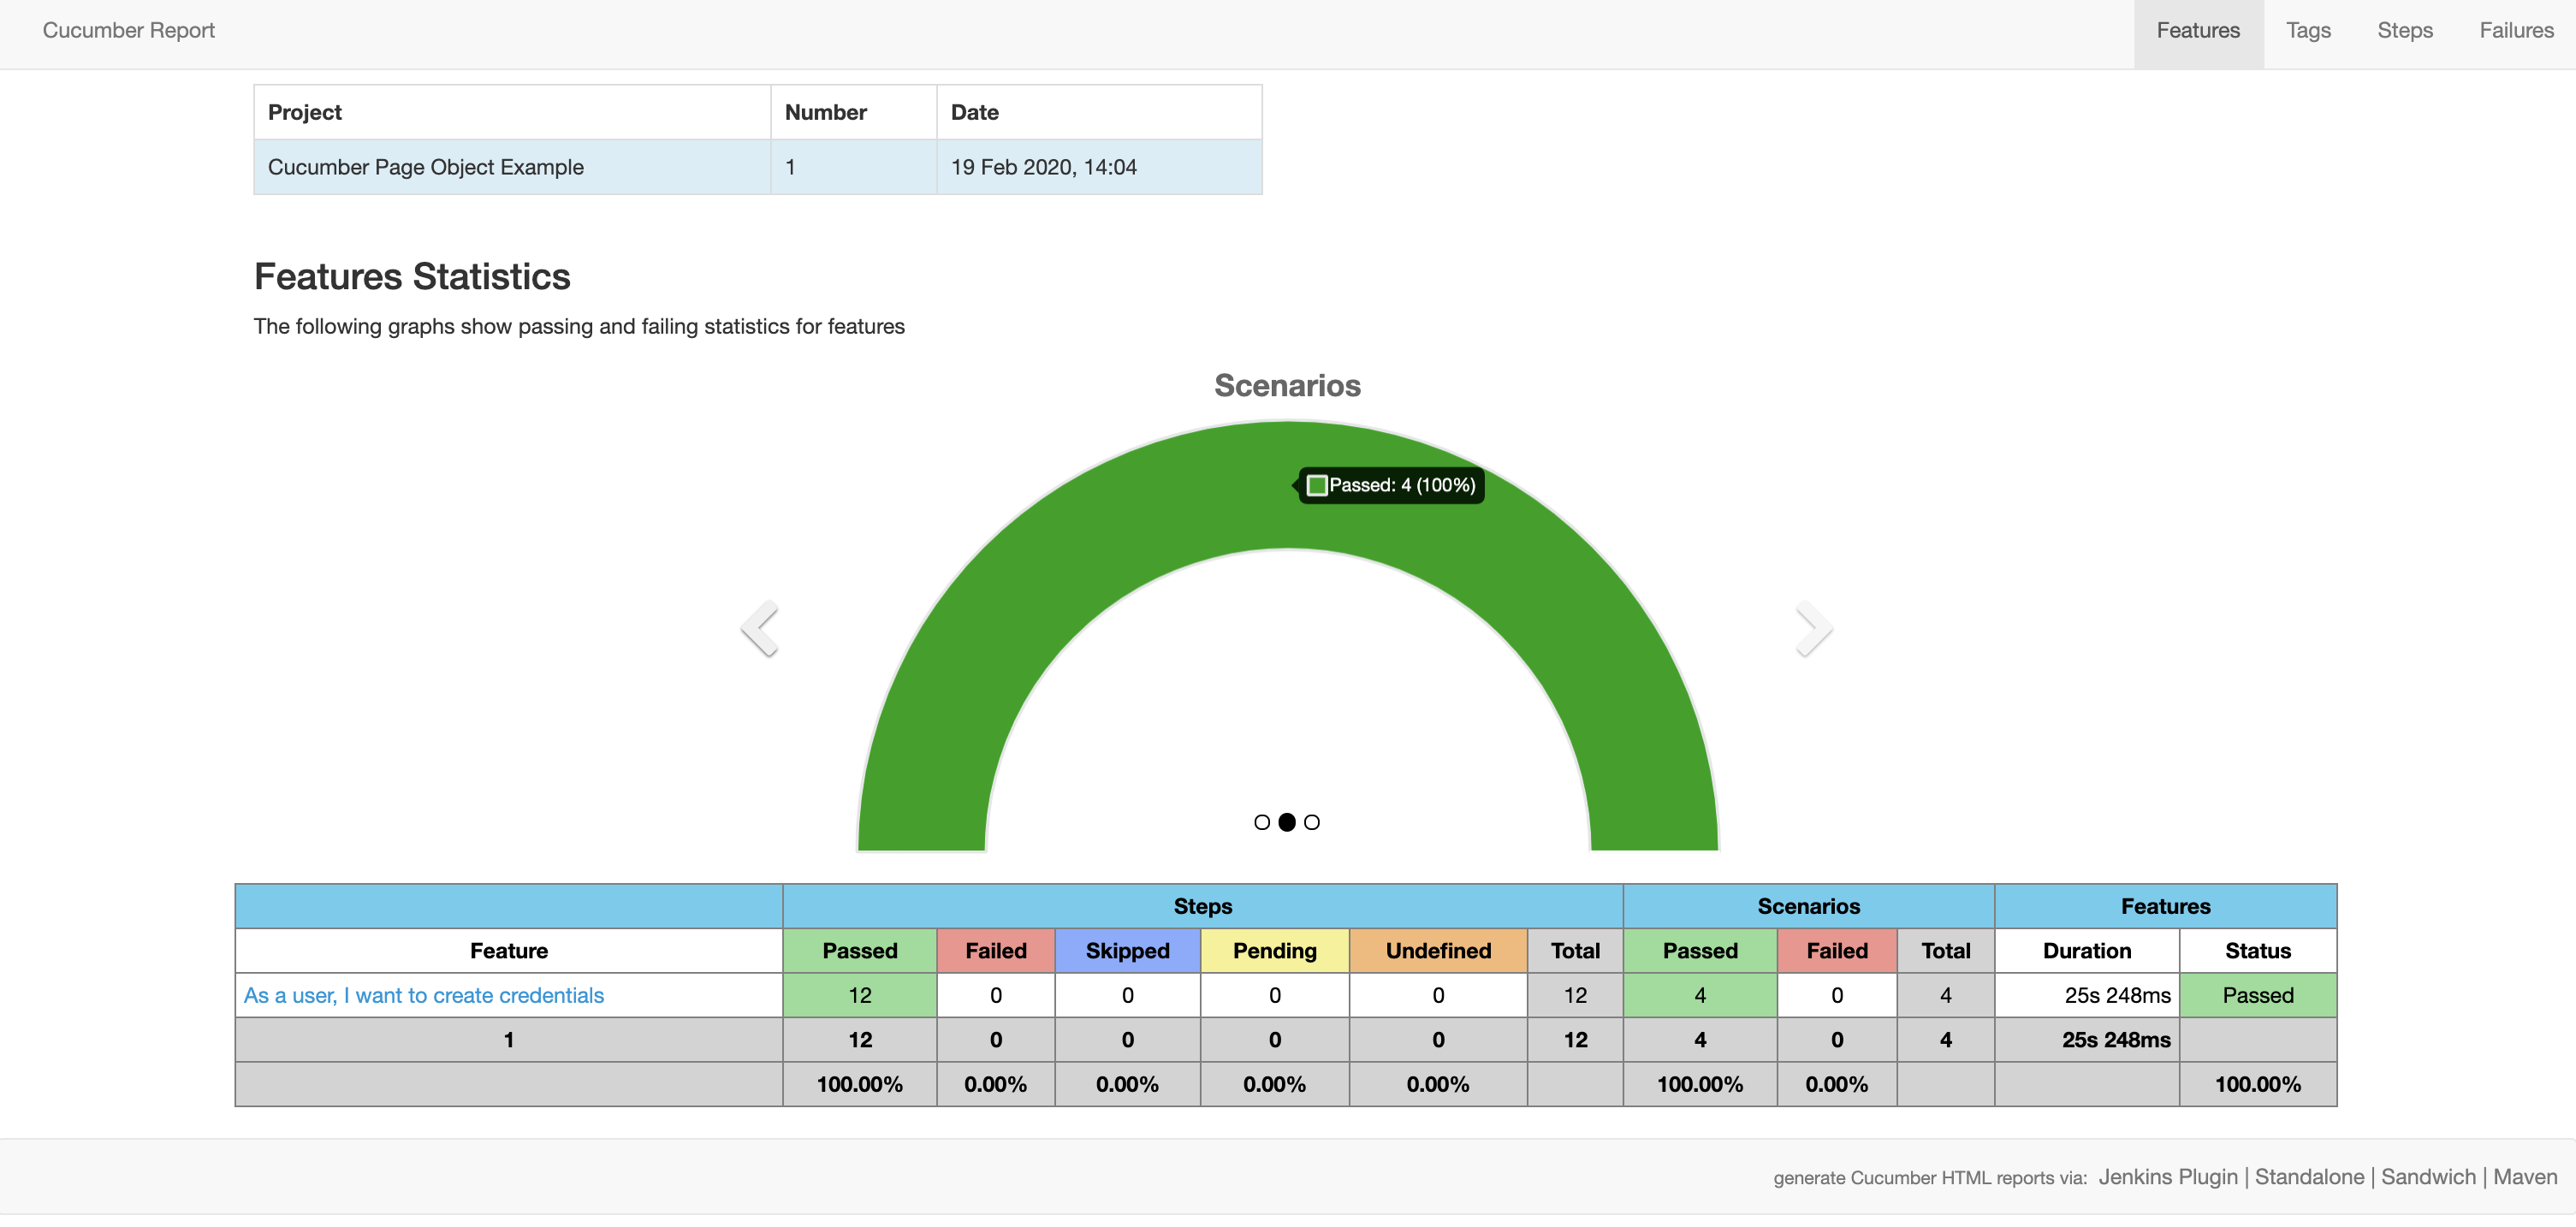Image resolution: width=2576 pixels, height=1227 pixels.
Task: Switch to the Tags tab
Action: tap(2307, 31)
